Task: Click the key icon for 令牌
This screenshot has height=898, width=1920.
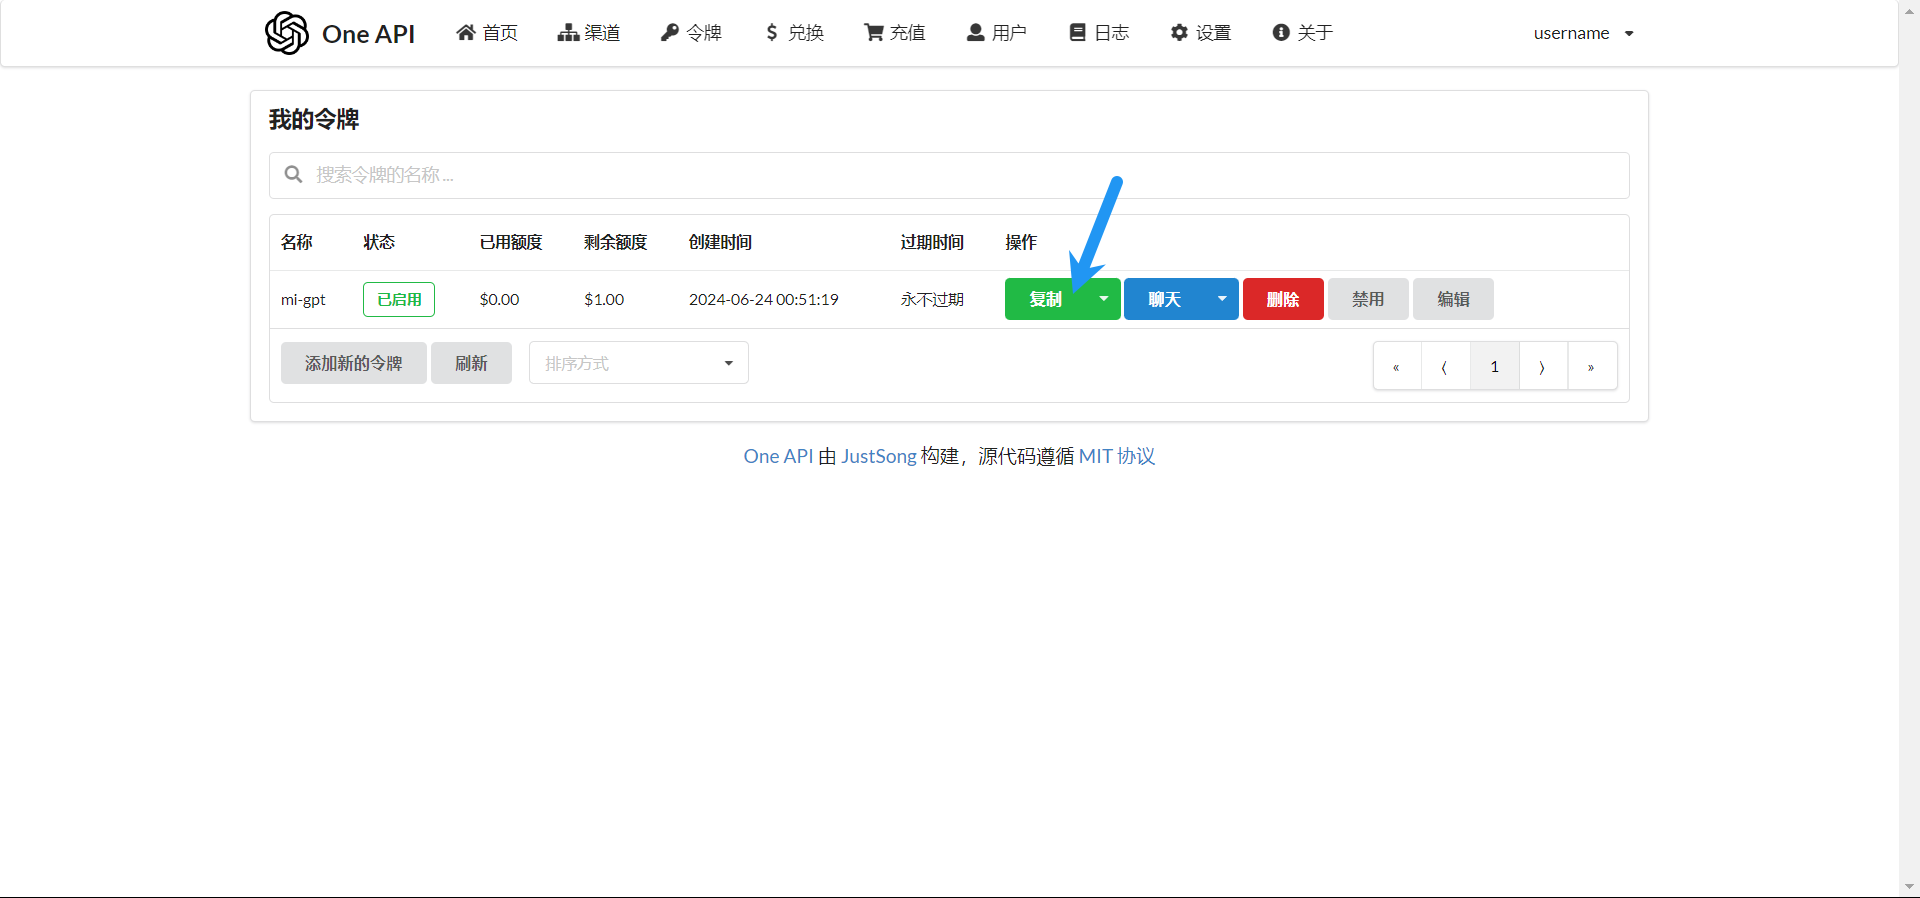Action: click(670, 33)
